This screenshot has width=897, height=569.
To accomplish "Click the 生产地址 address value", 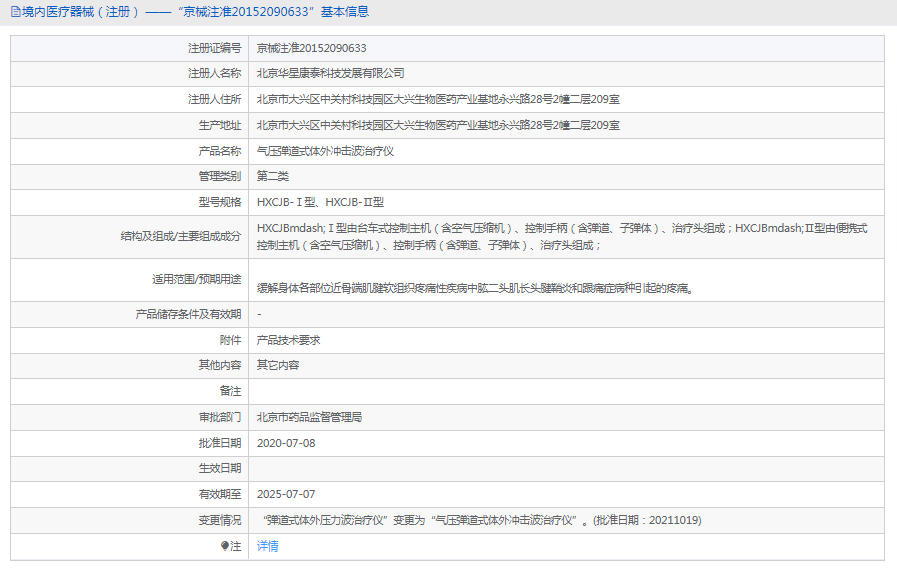I will pos(438,125).
